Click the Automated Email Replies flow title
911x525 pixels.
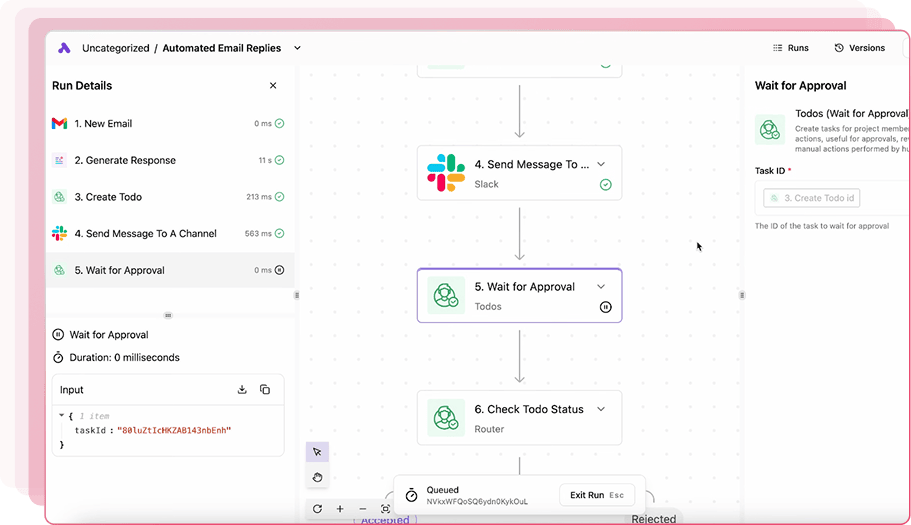pyautogui.click(x=221, y=48)
